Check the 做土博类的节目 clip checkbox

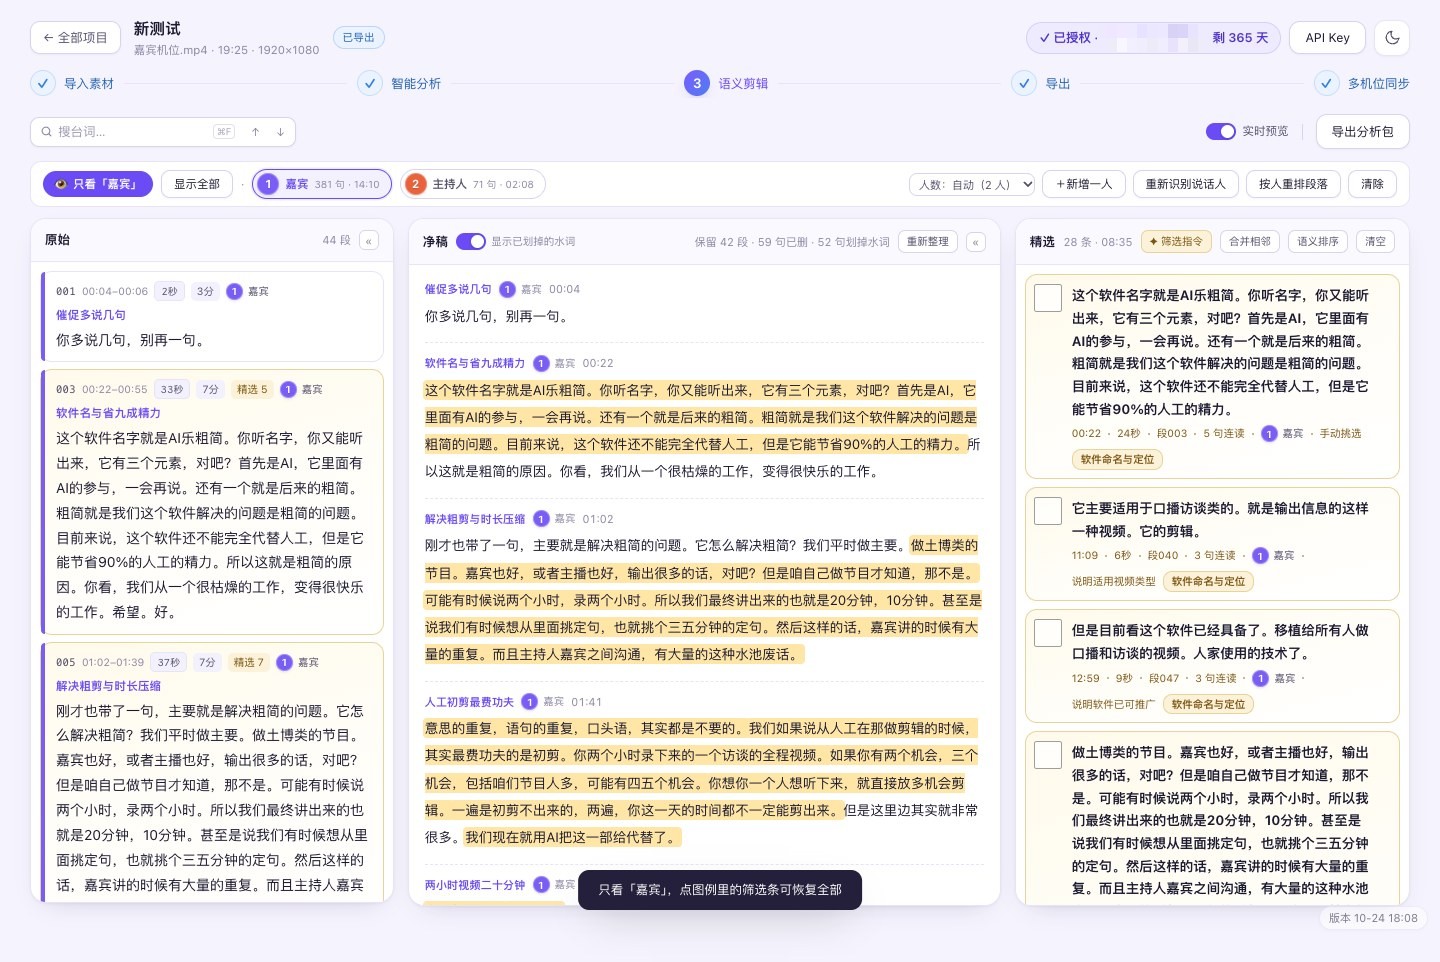click(x=1048, y=754)
